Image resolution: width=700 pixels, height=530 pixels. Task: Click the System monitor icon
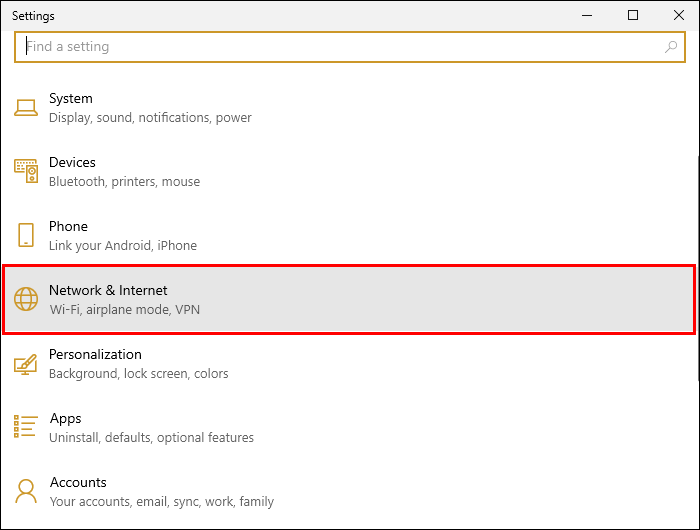point(26,107)
